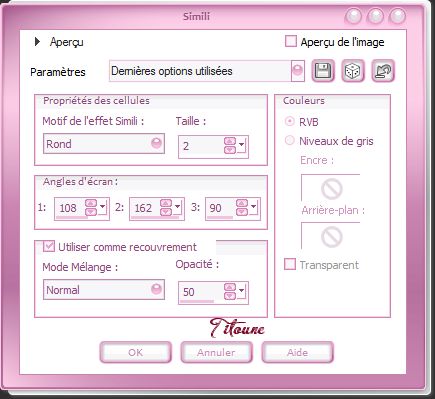
Task: Decrease the Opacité value
Action: pyautogui.click(x=230, y=295)
